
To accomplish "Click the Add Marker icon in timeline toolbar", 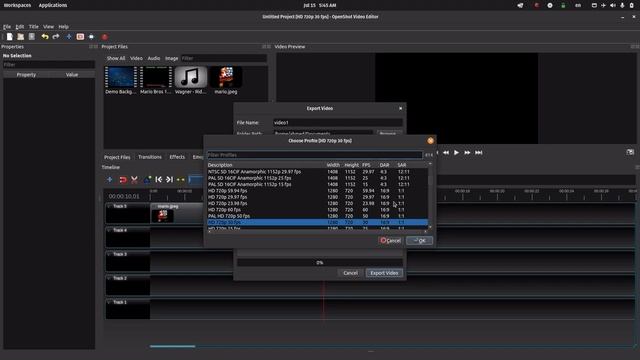I will tap(147, 180).
